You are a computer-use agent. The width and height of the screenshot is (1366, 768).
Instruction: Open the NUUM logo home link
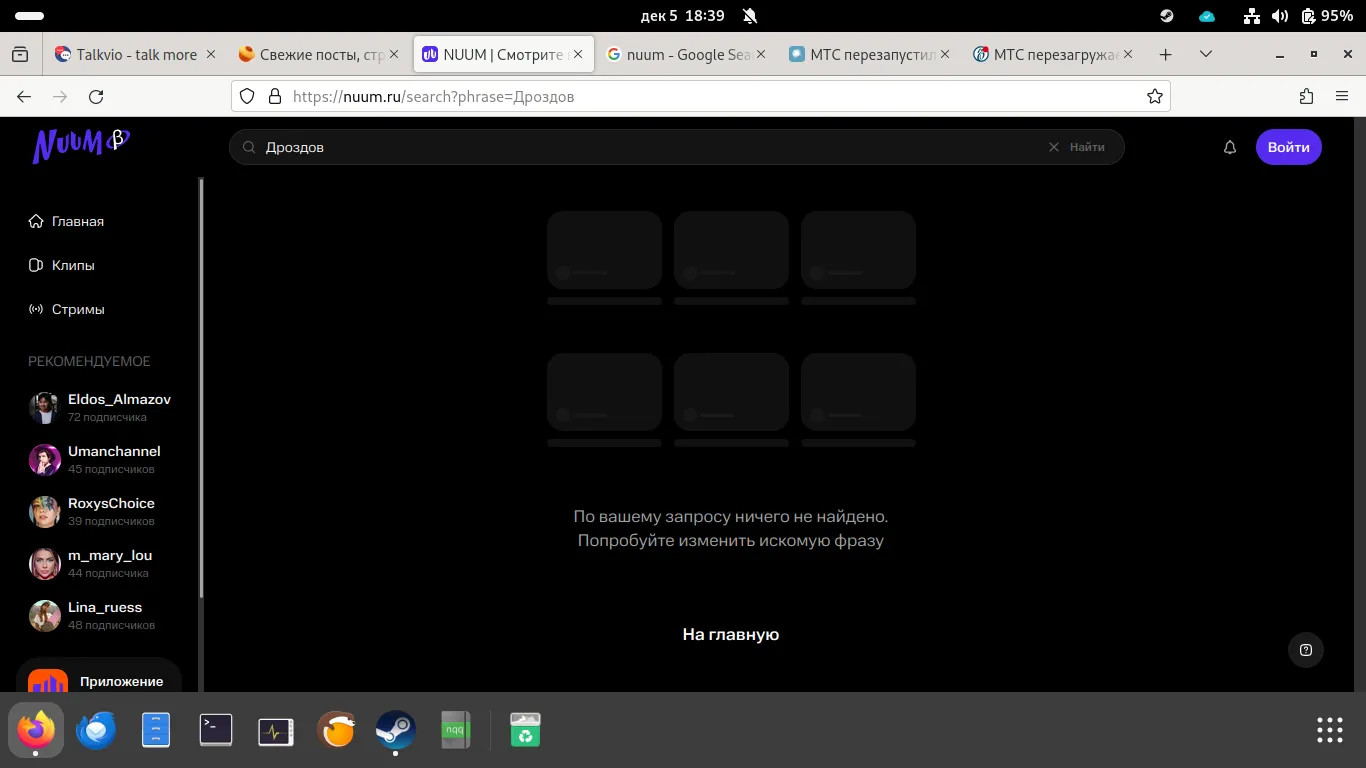coord(81,145)
